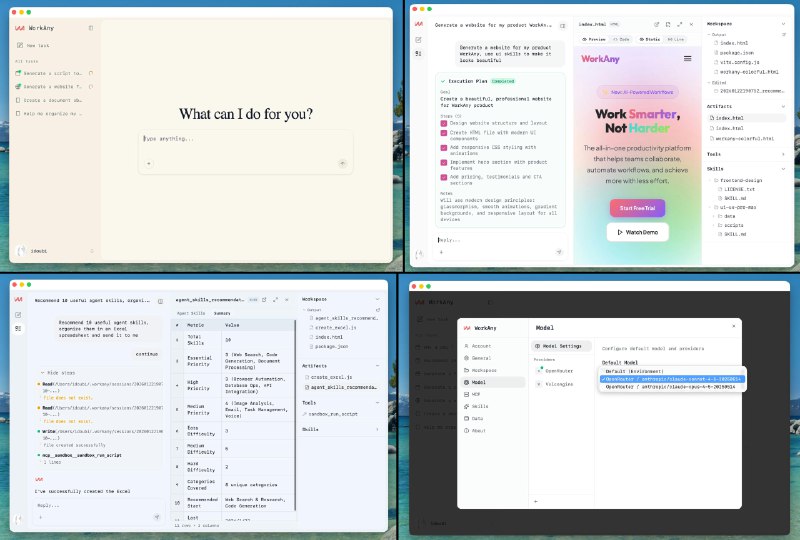The image size is (800, 540).
Task: Close the index.html preview panel
Action: pyautogui.click(x=692, y=23)
